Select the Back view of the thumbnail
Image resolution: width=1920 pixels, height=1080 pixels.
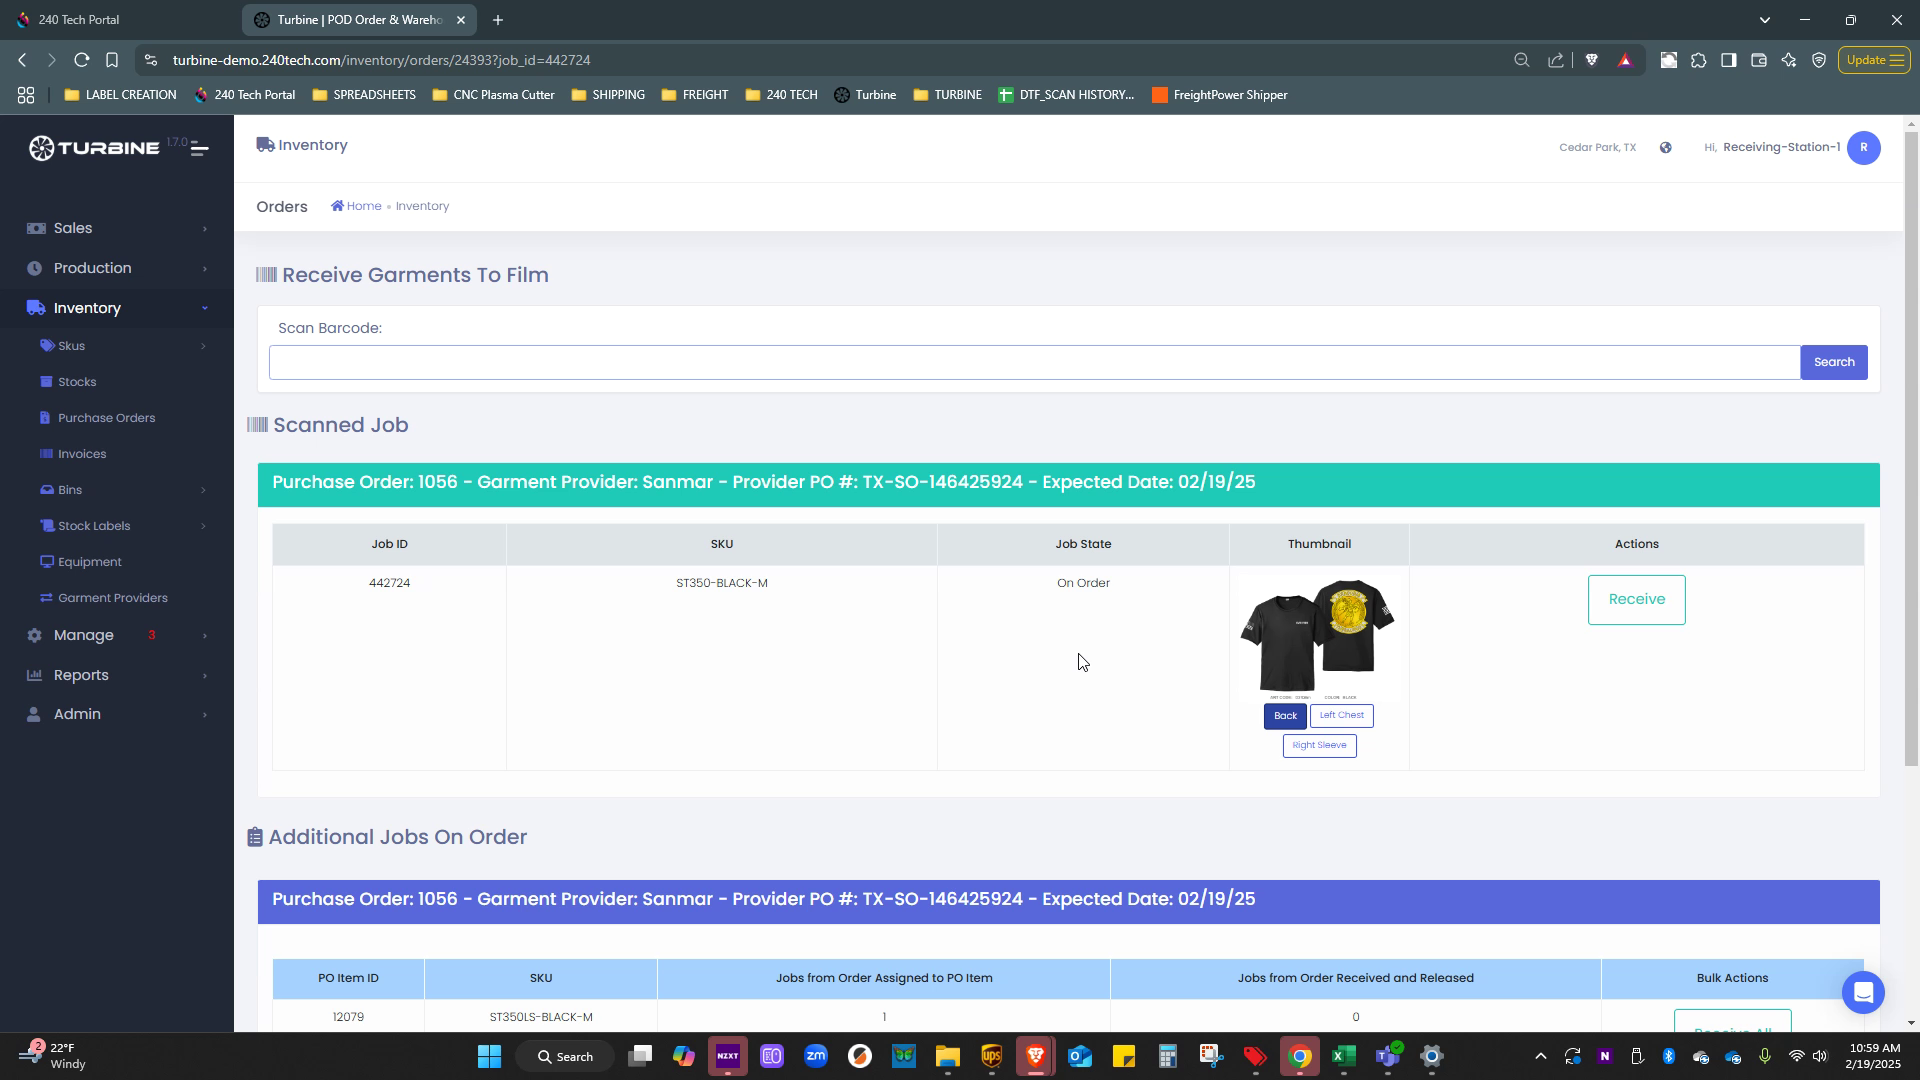click(x=1284, y=716)
